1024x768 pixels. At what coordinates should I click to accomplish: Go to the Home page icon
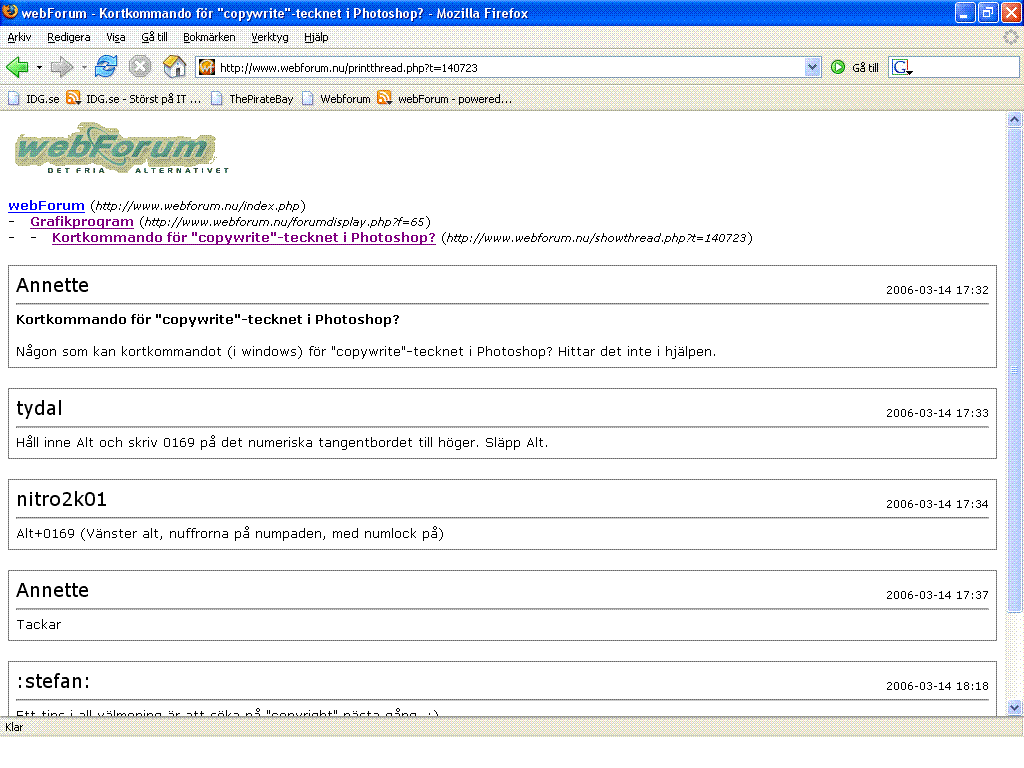(174, 67)
